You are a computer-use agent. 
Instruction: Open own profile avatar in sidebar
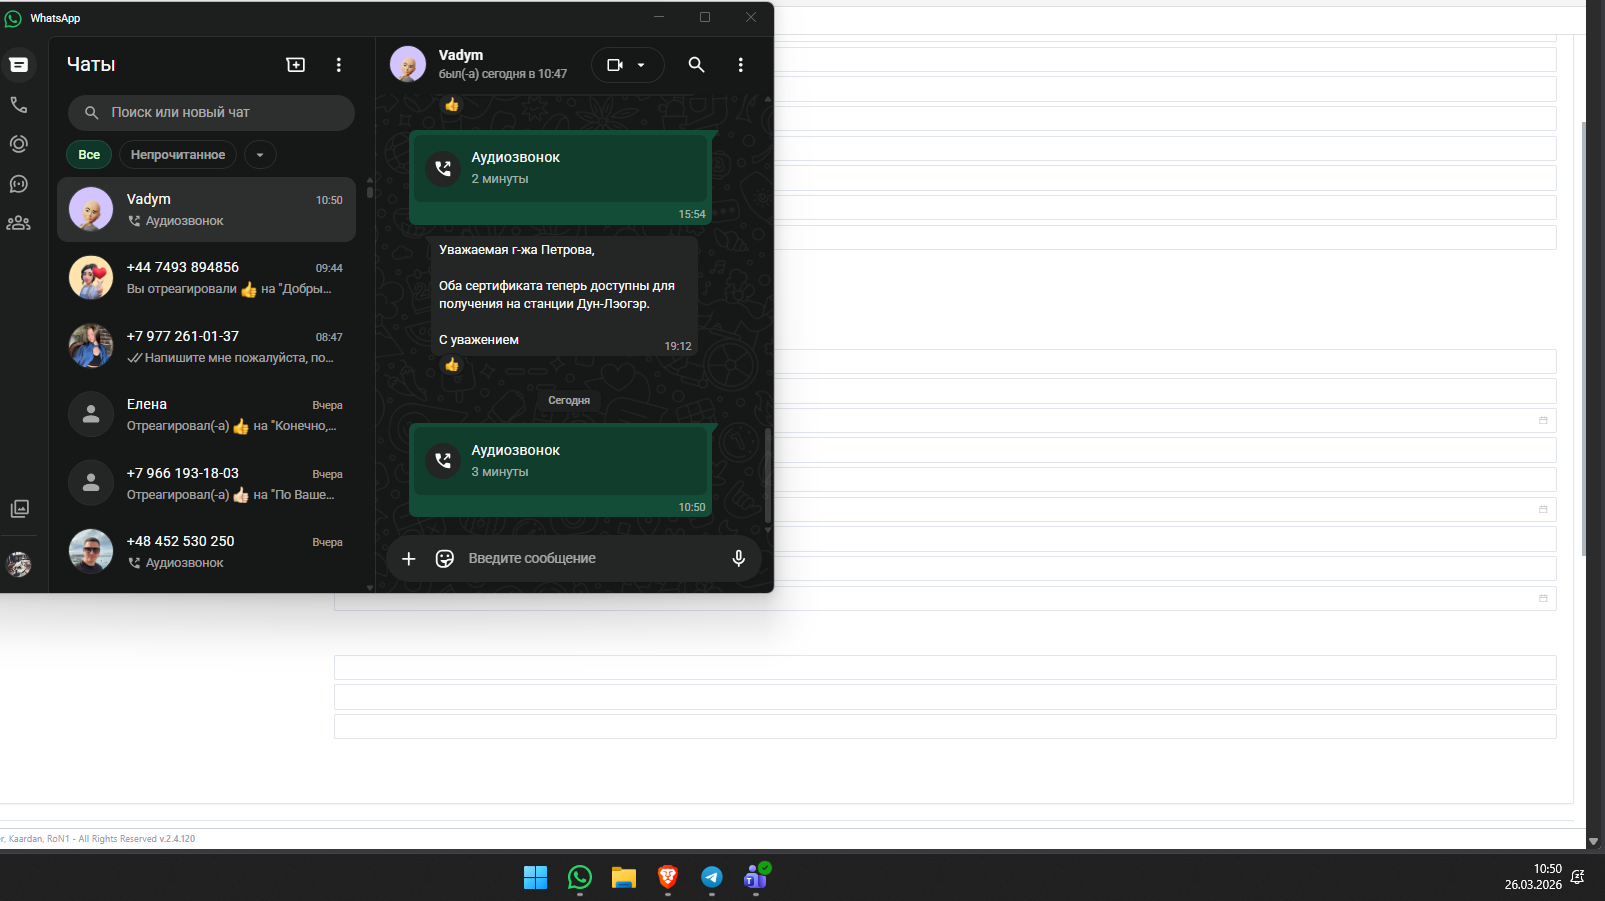(19, 564)
